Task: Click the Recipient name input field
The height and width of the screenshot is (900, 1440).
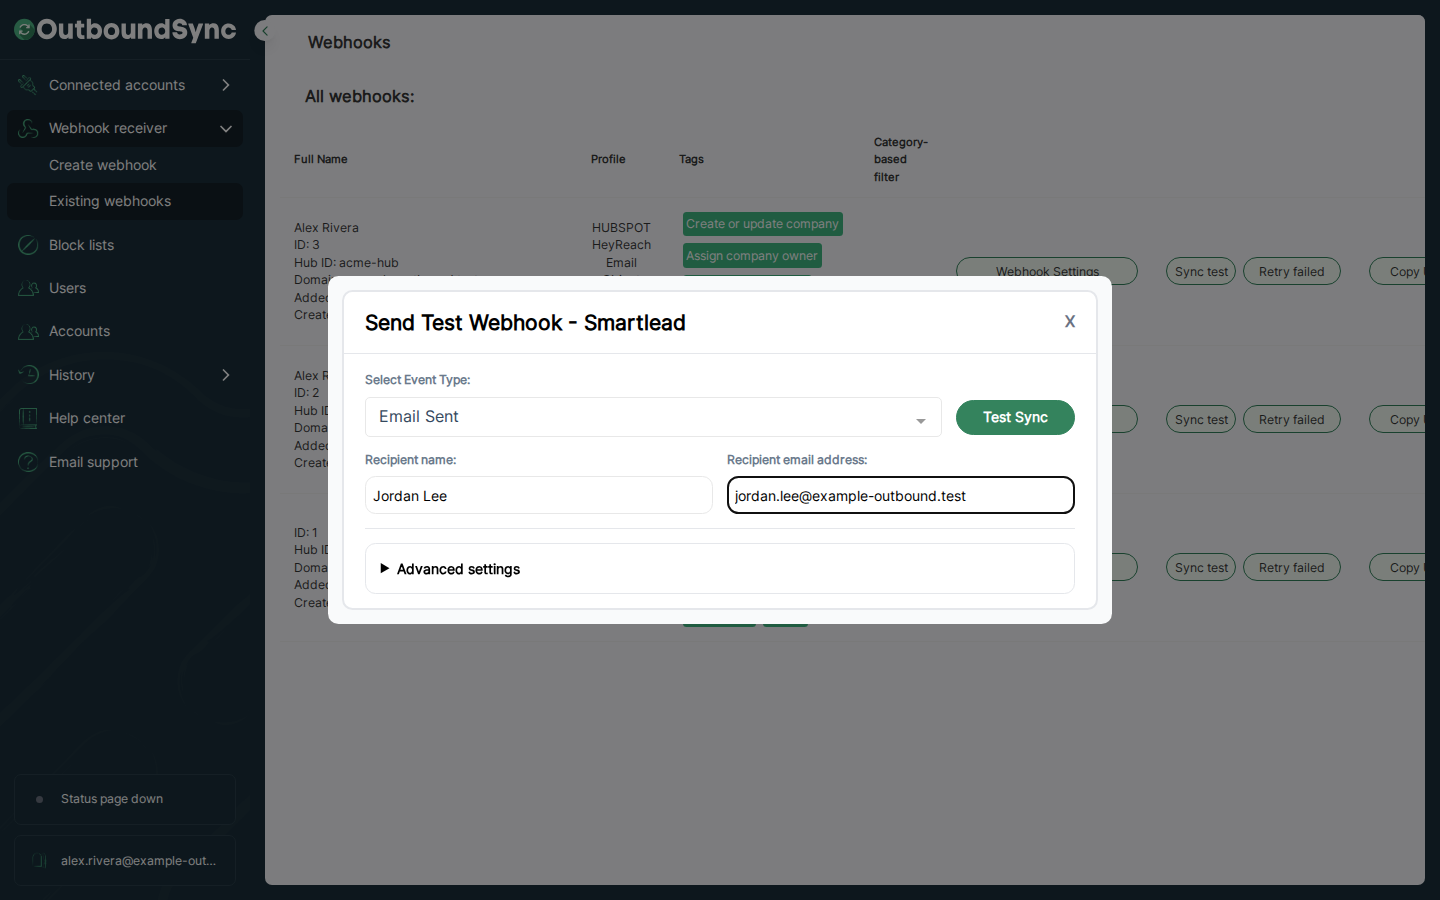Action: click(539, 495)
